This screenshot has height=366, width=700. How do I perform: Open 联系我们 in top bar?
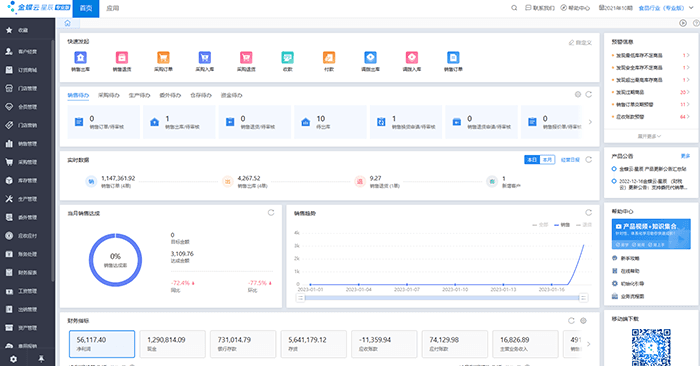[x=540, y=8]
